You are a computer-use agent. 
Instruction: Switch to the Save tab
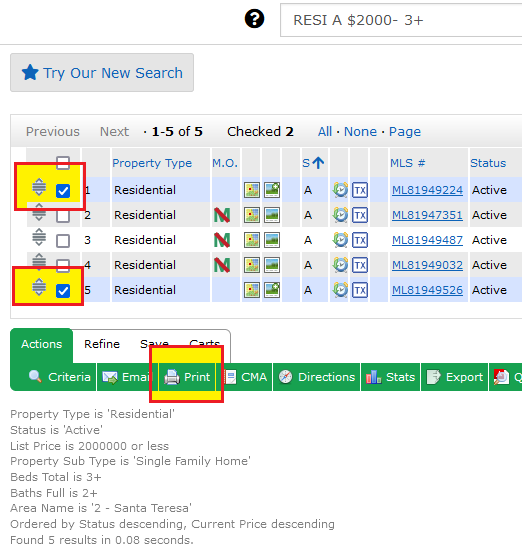[x=154, y=344]
